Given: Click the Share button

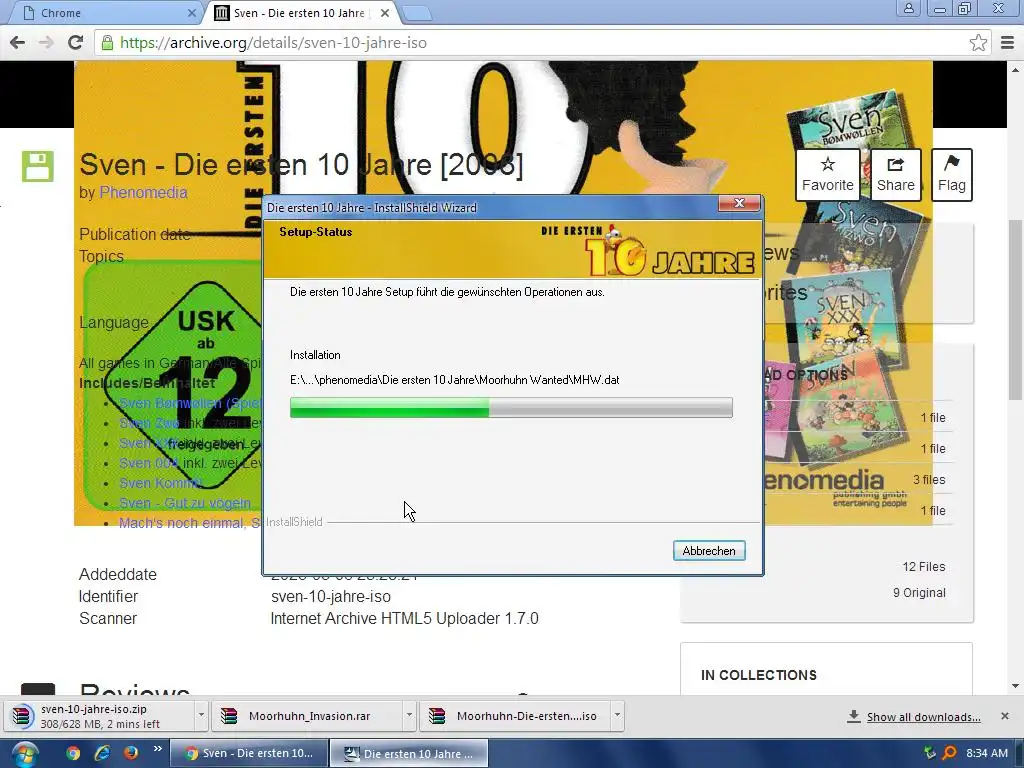Looking at the screenshot, I should 895,174.
